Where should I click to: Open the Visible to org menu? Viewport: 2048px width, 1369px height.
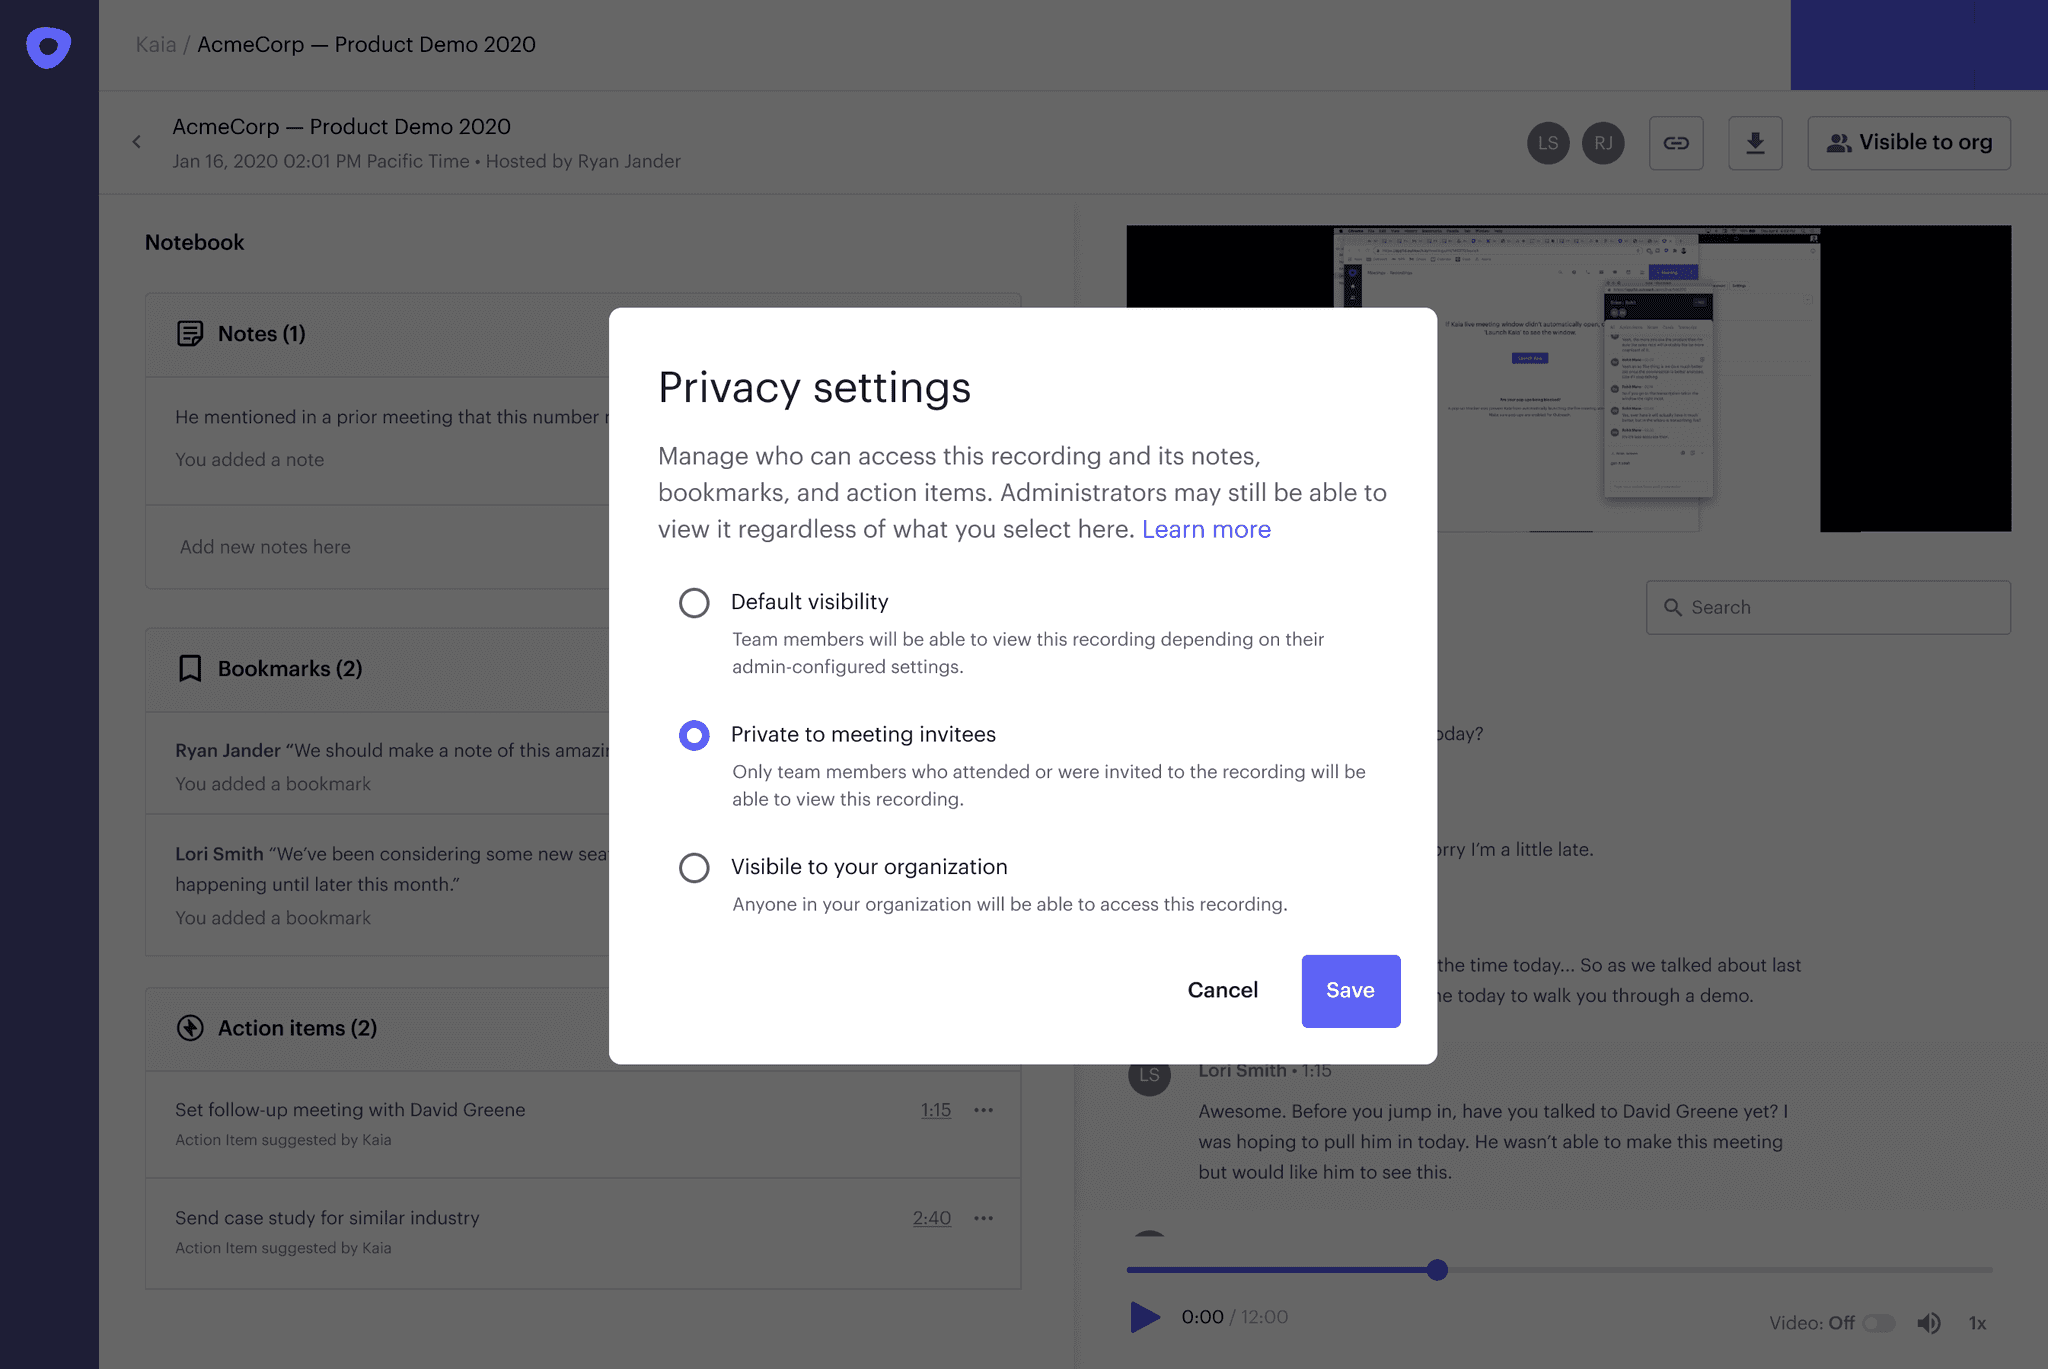[1909, 143]
